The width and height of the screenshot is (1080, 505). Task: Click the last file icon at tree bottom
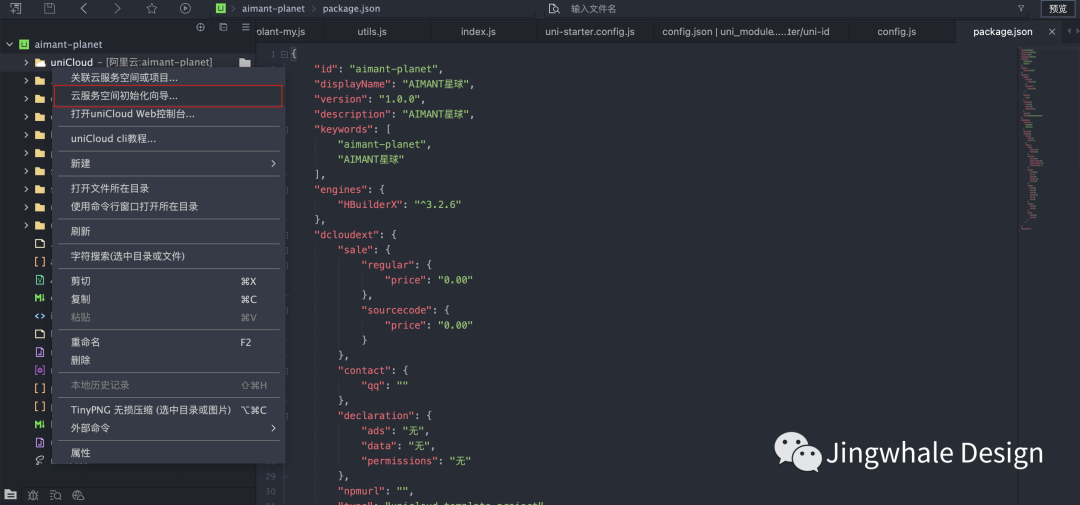(40, 460)
